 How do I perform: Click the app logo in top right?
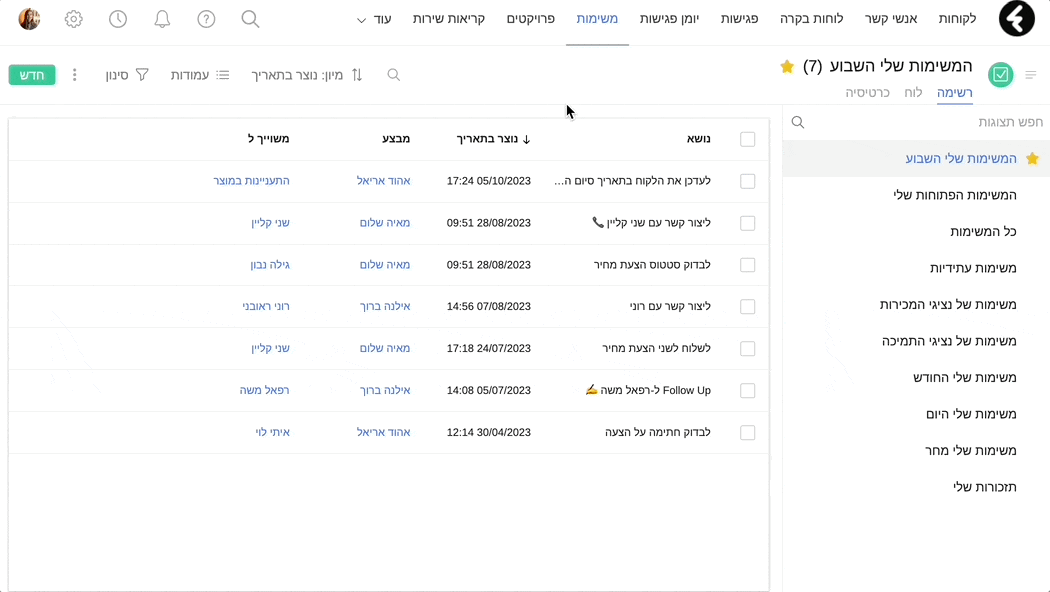point(1017,19)
